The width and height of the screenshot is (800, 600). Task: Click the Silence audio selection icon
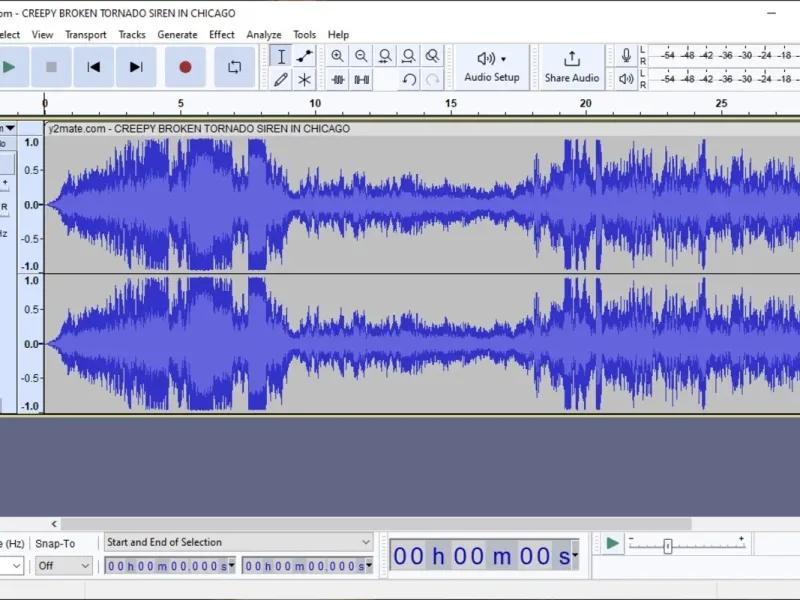pos(361,80)
